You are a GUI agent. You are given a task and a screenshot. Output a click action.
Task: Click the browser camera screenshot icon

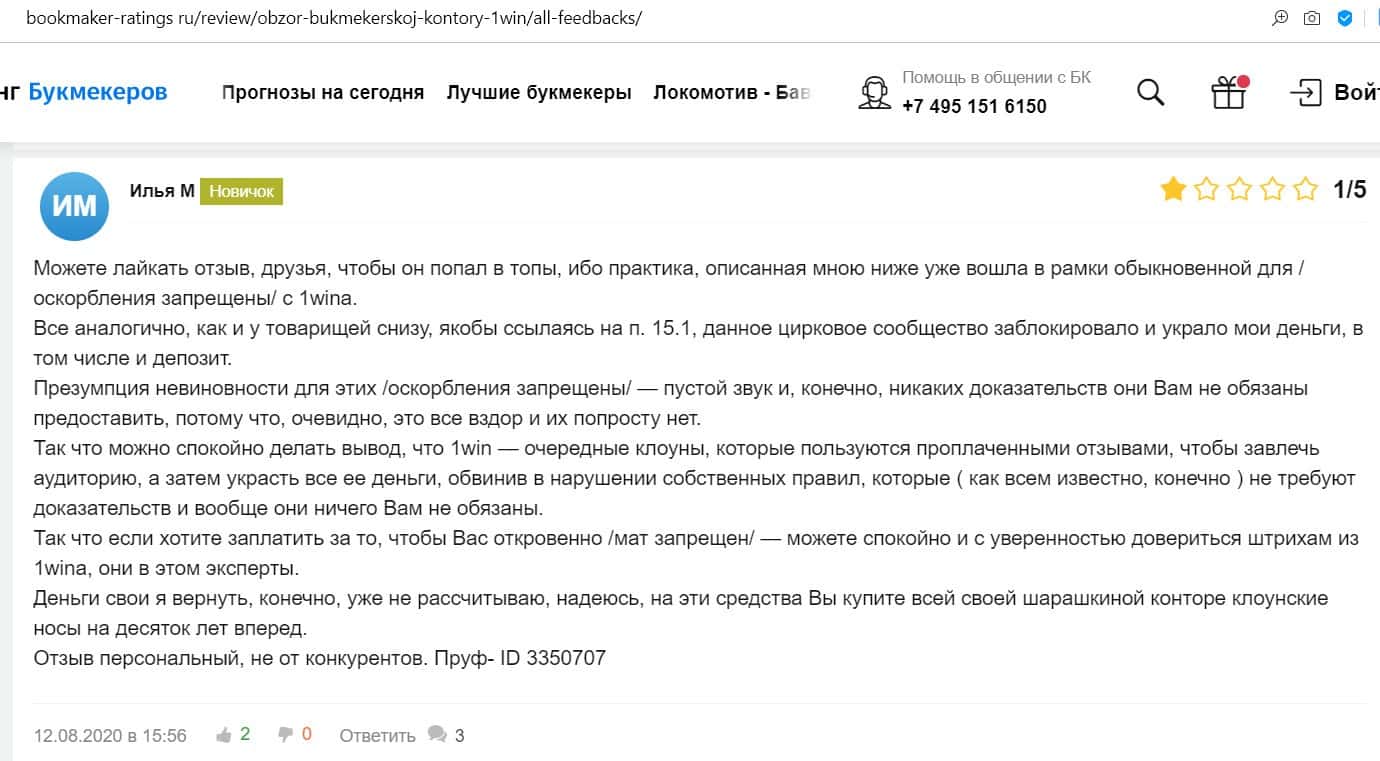coord(1312,18)
